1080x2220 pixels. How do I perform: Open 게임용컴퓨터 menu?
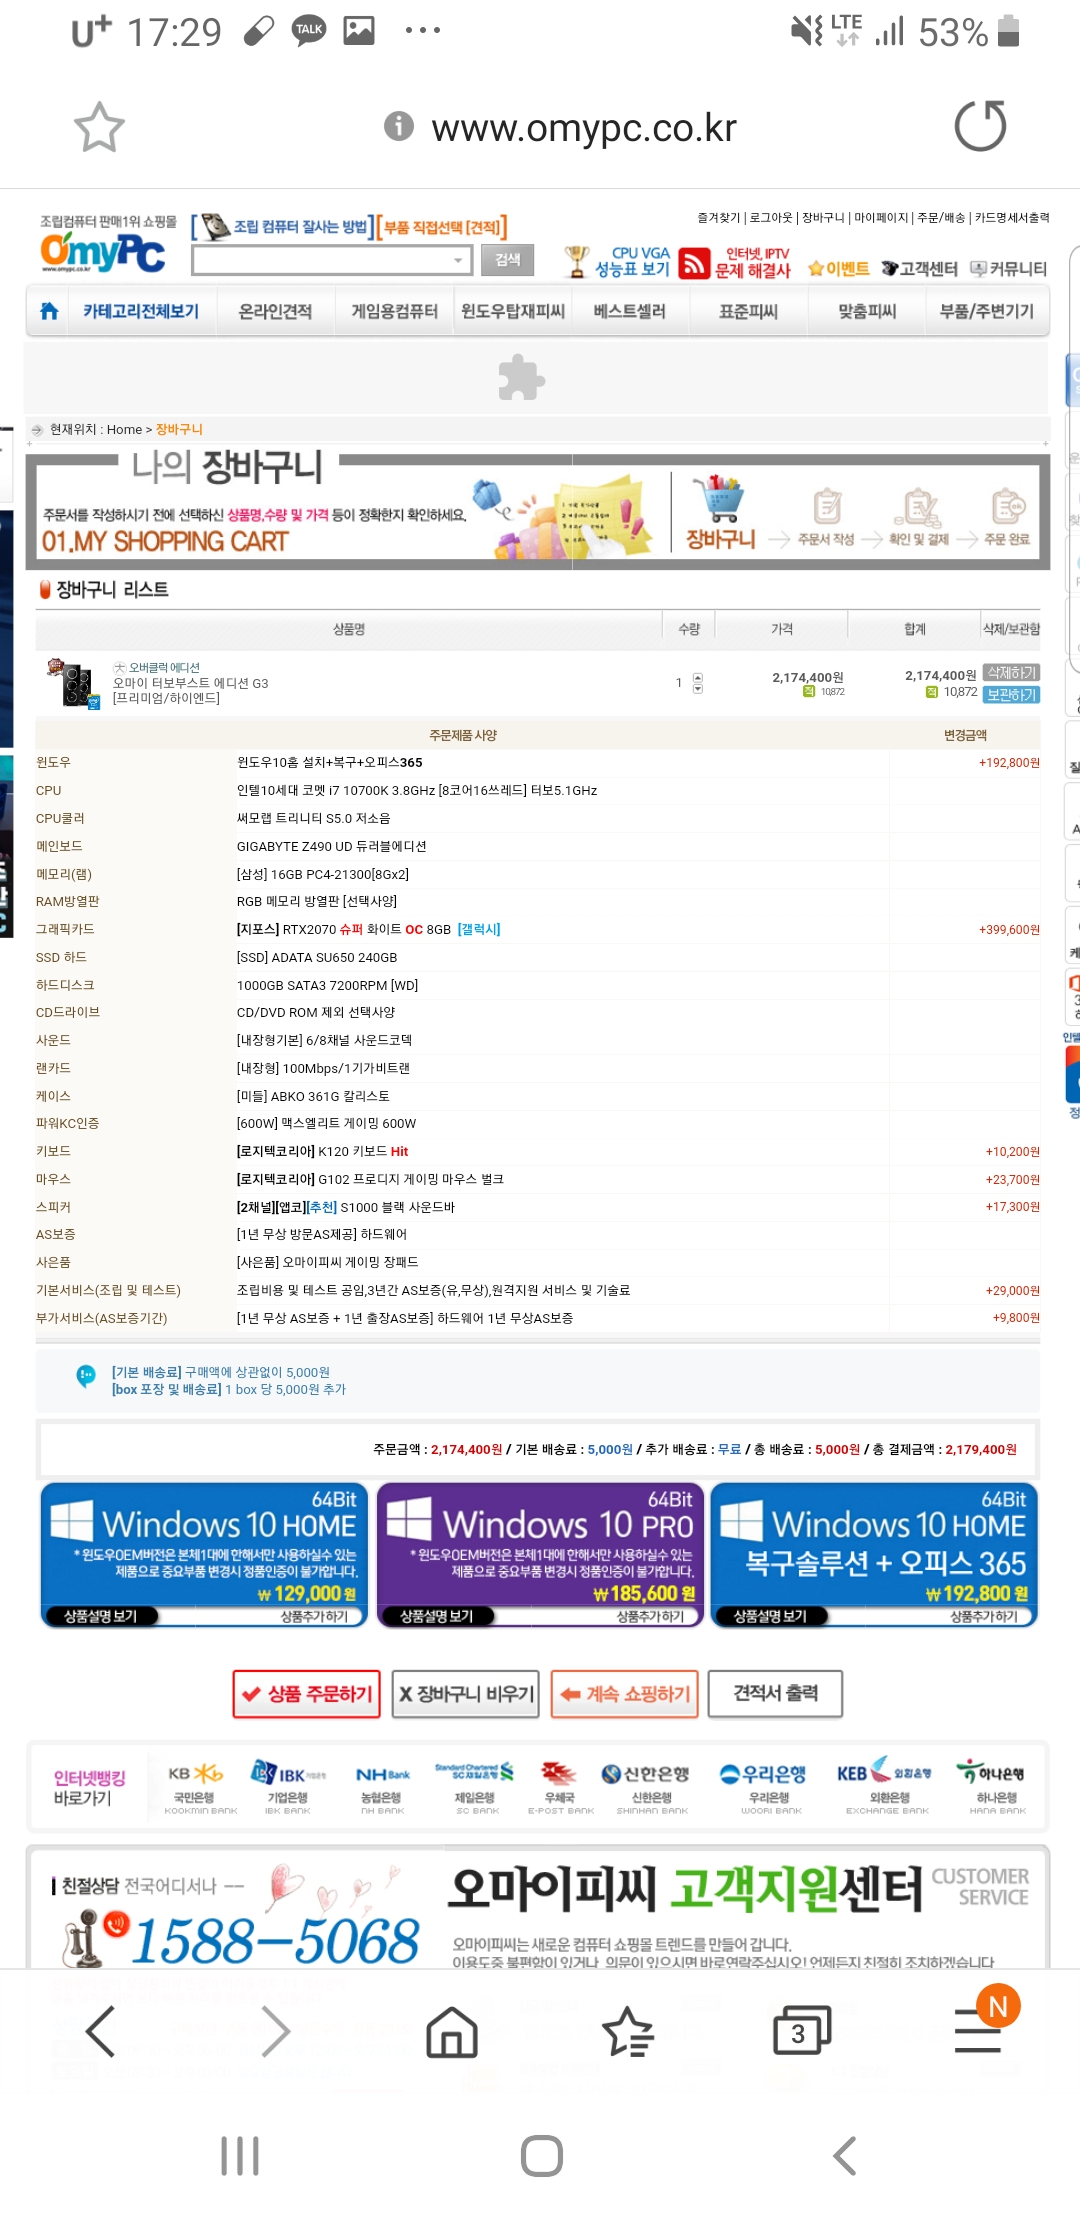coord(394,311)
